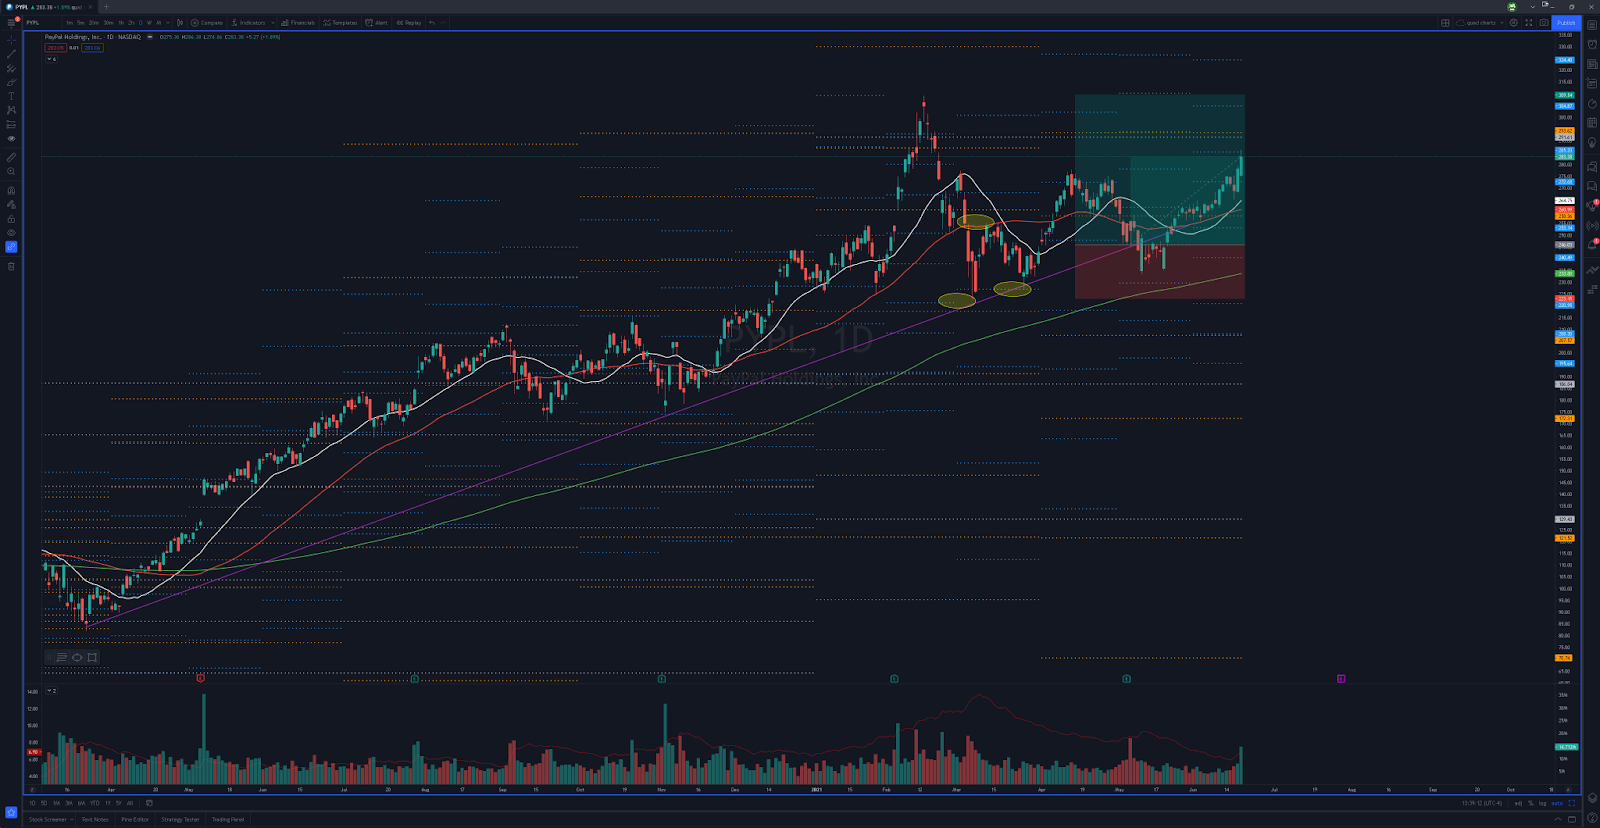Select the 30m timeframe
1600x828 pixels.
108,22
